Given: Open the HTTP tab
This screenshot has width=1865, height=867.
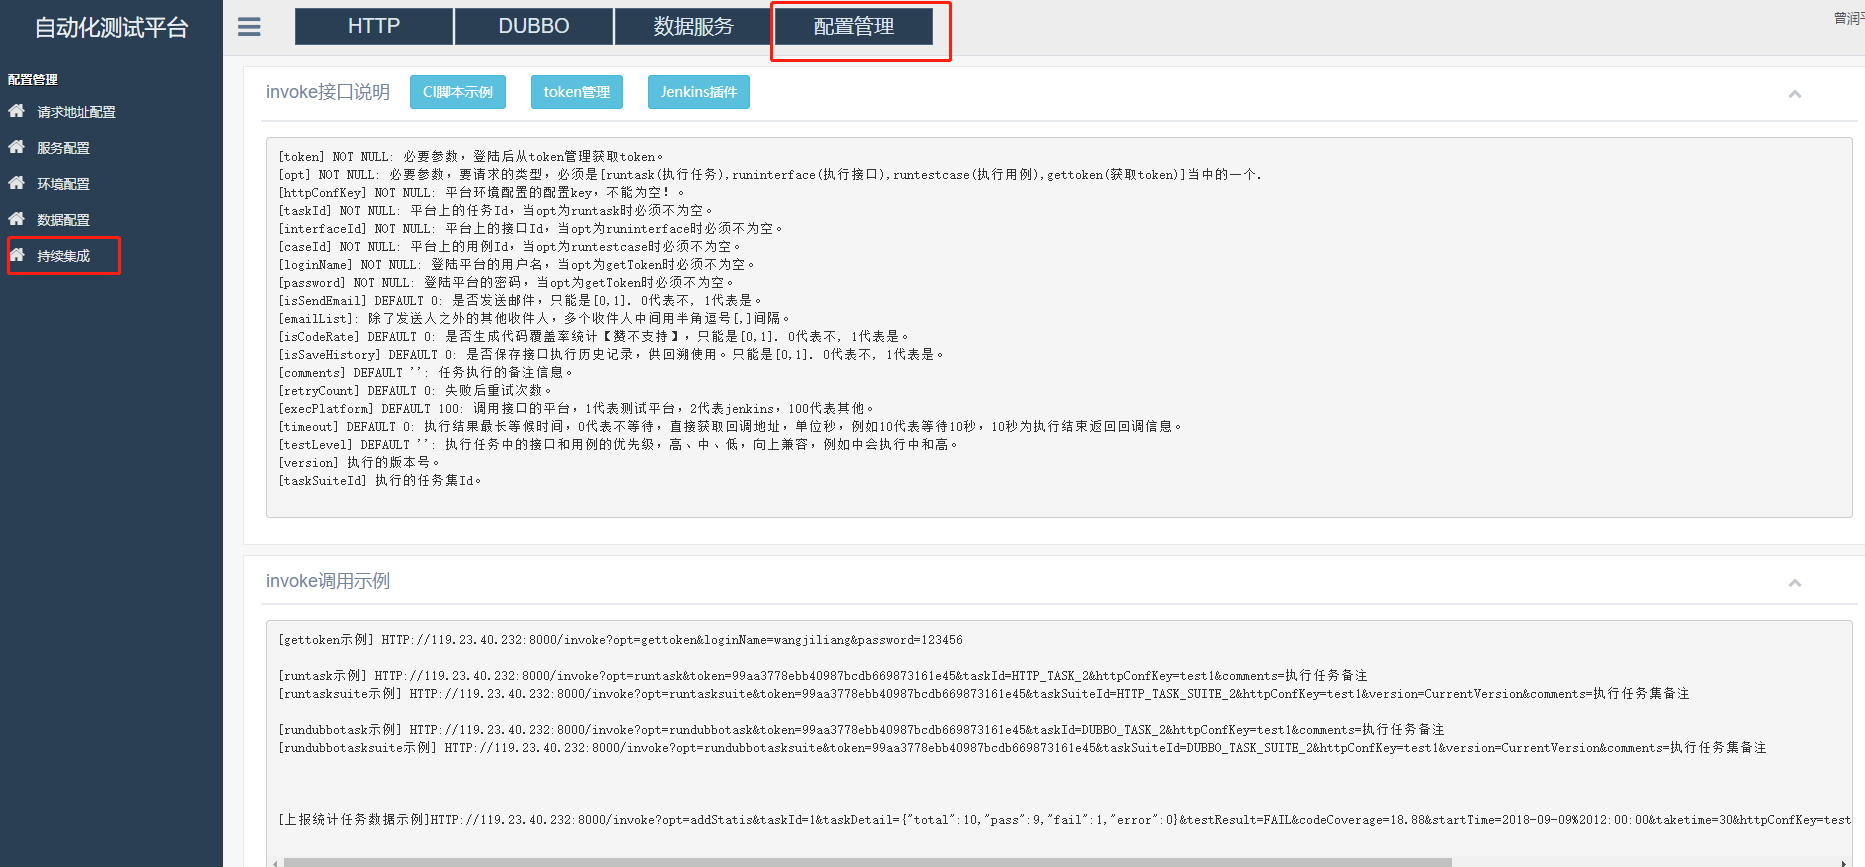Looking at the screenshot, I should (374, 26).
